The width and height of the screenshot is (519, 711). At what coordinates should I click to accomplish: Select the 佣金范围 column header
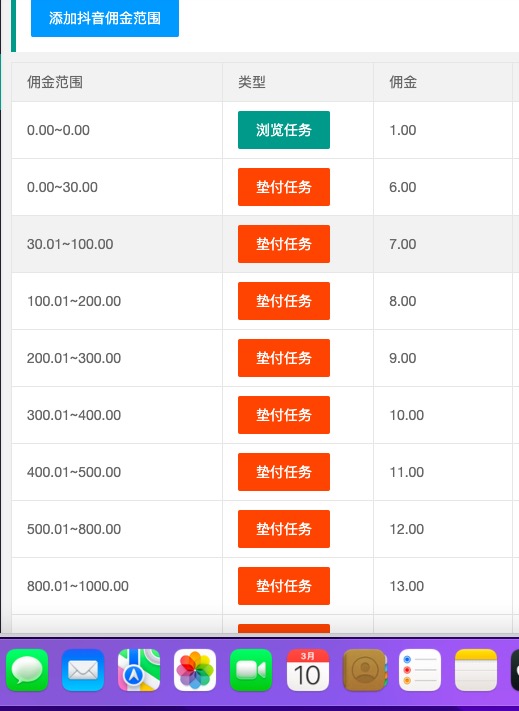tap(117, 82)
